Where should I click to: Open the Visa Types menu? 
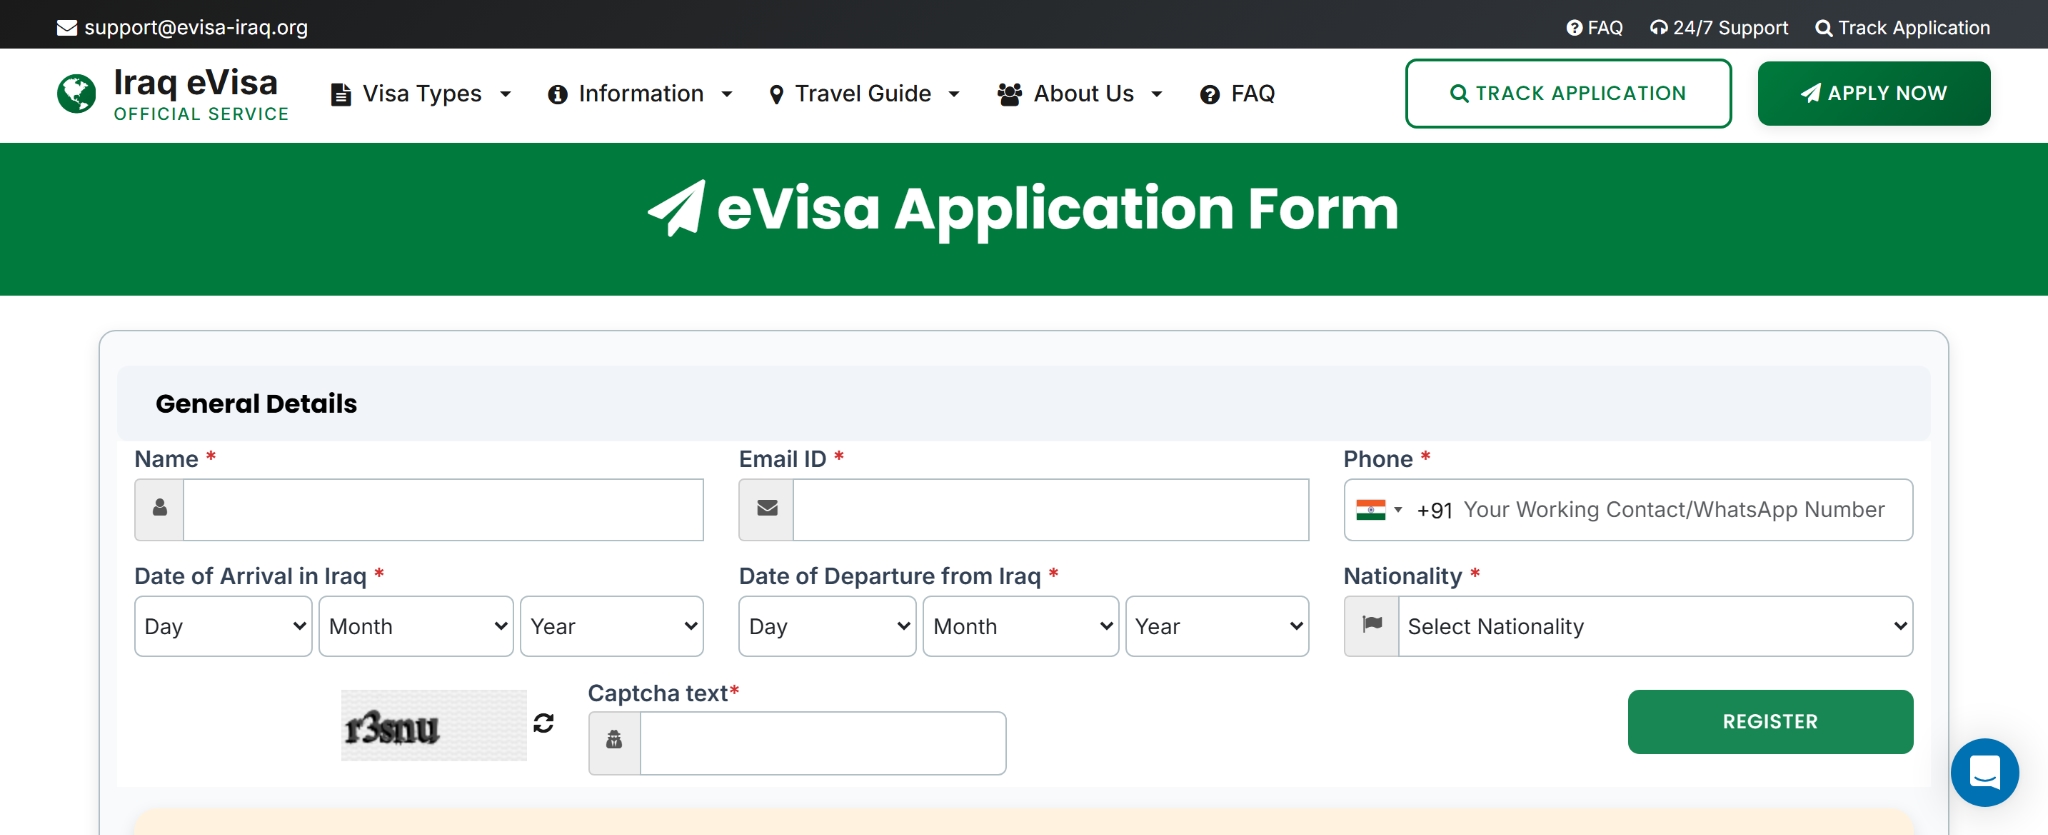[421, 94]
